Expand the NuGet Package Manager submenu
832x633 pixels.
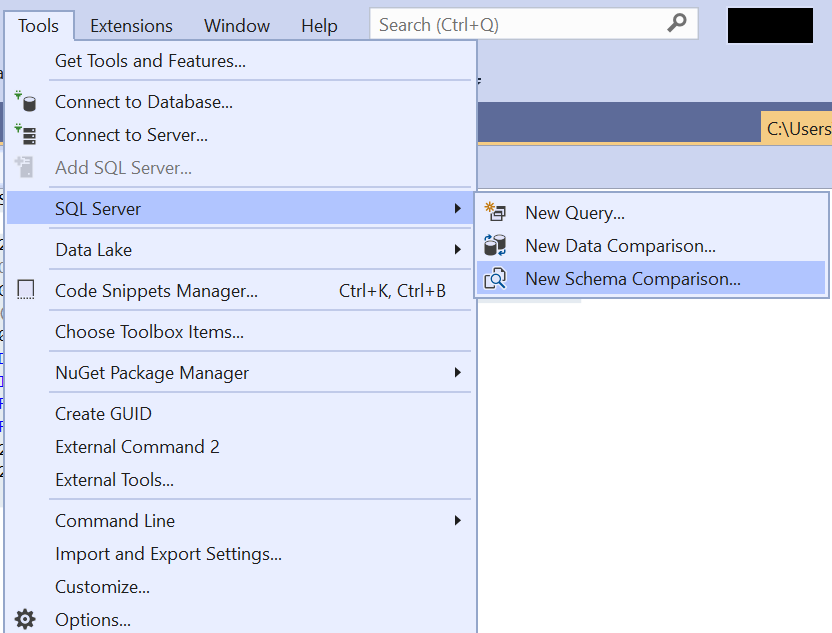458,372
